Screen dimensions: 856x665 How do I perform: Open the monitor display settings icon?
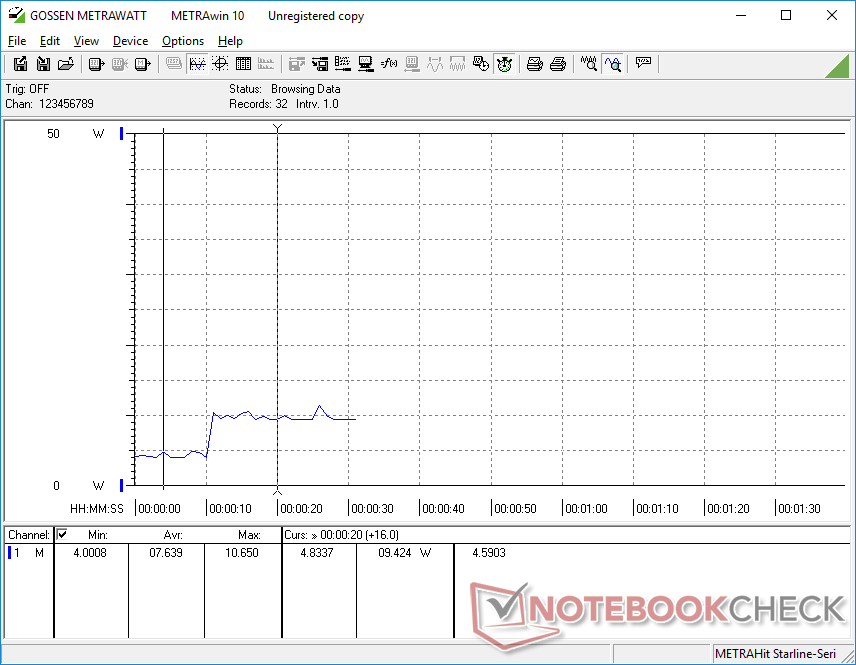point(366,64)
